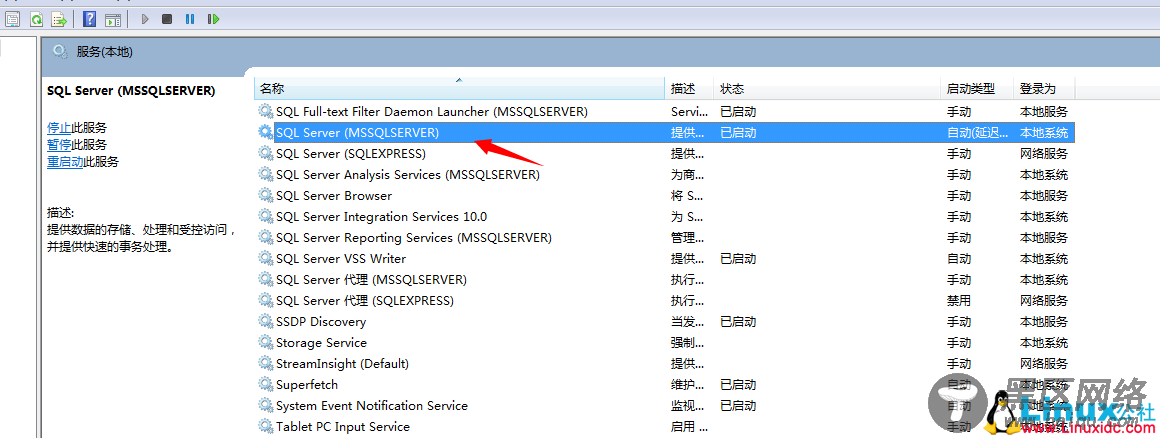Click the Export List toolbar icon
The image size is (1160, 438).
59,19
